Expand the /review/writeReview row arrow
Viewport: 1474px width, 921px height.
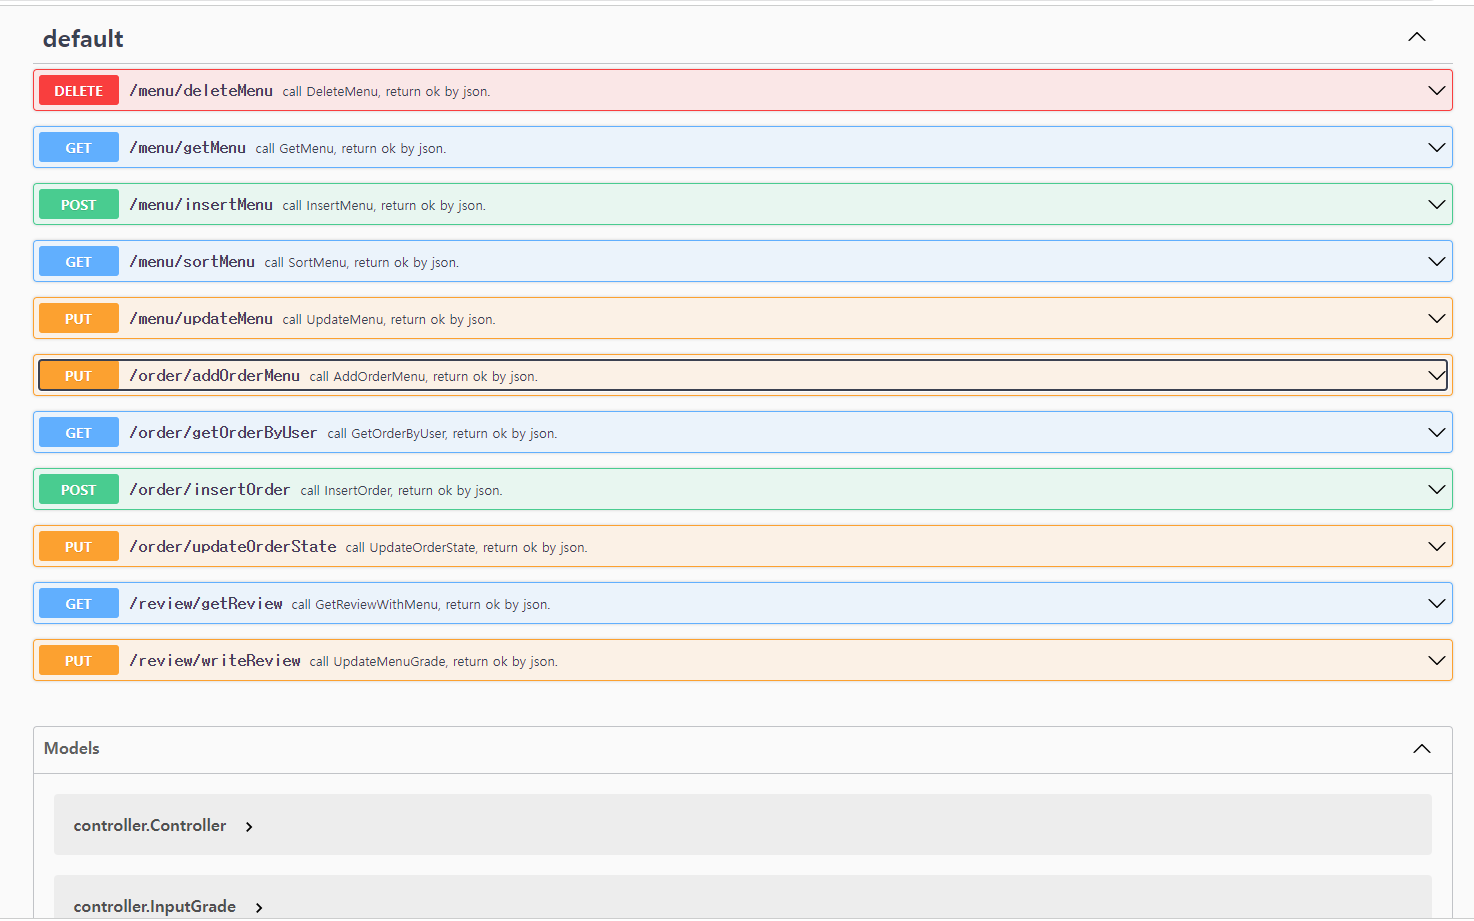1437,661
